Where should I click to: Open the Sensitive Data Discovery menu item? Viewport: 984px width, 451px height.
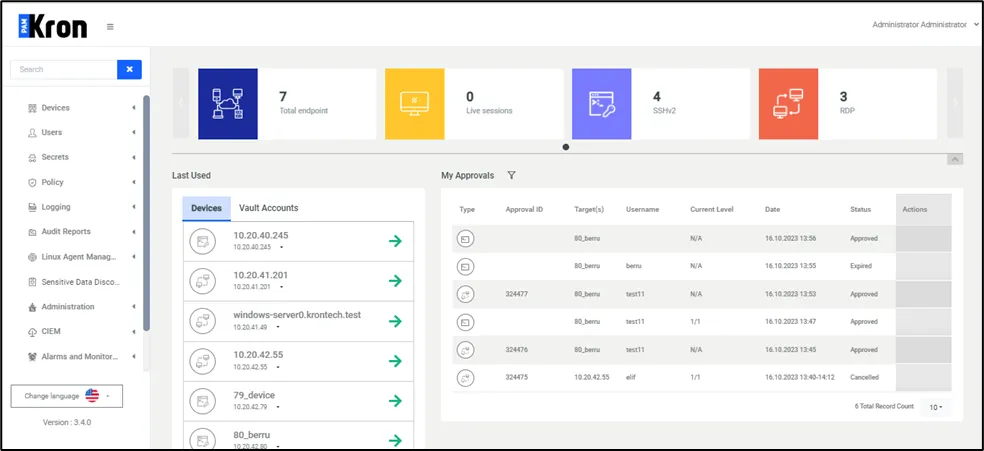80,282
